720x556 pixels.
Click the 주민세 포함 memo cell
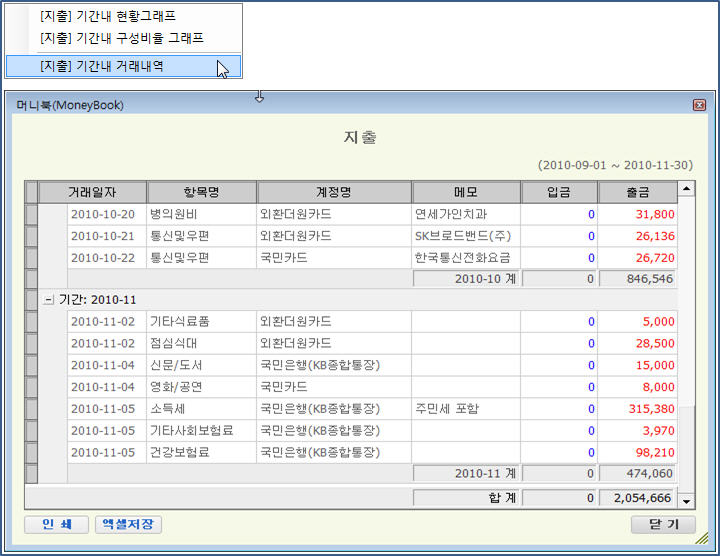point(466,409)
